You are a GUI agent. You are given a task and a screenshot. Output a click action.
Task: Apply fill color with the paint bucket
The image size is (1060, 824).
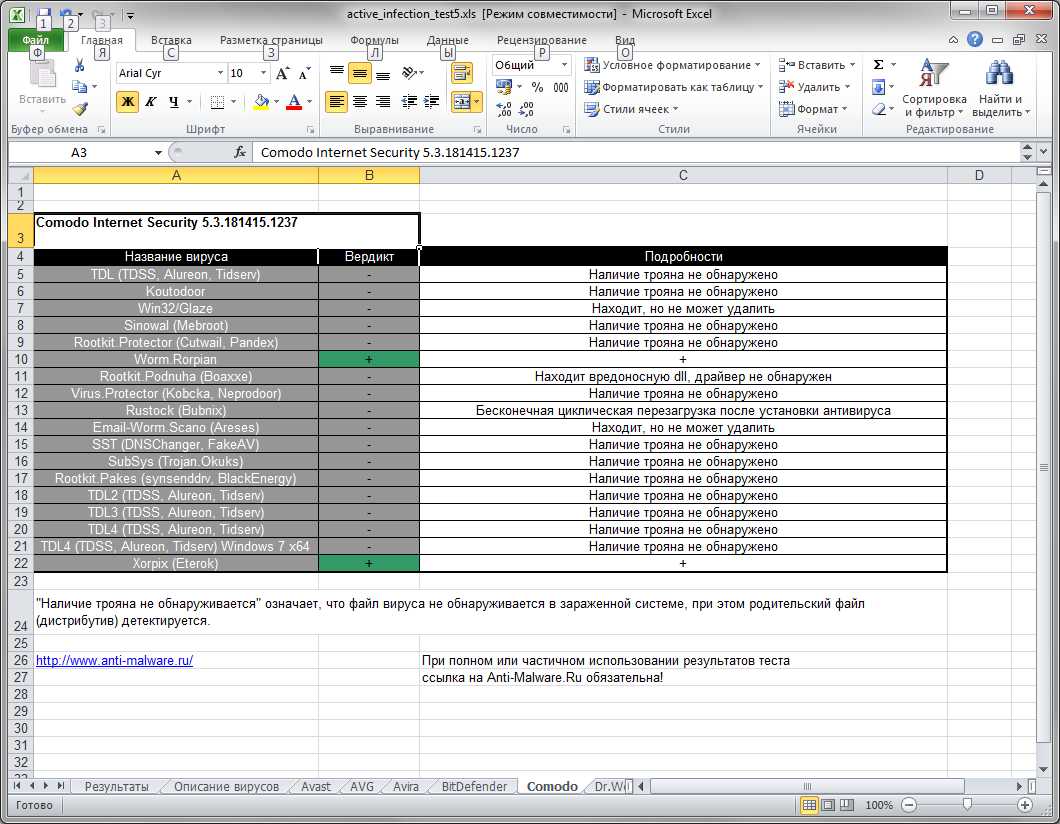pos(261,102)
